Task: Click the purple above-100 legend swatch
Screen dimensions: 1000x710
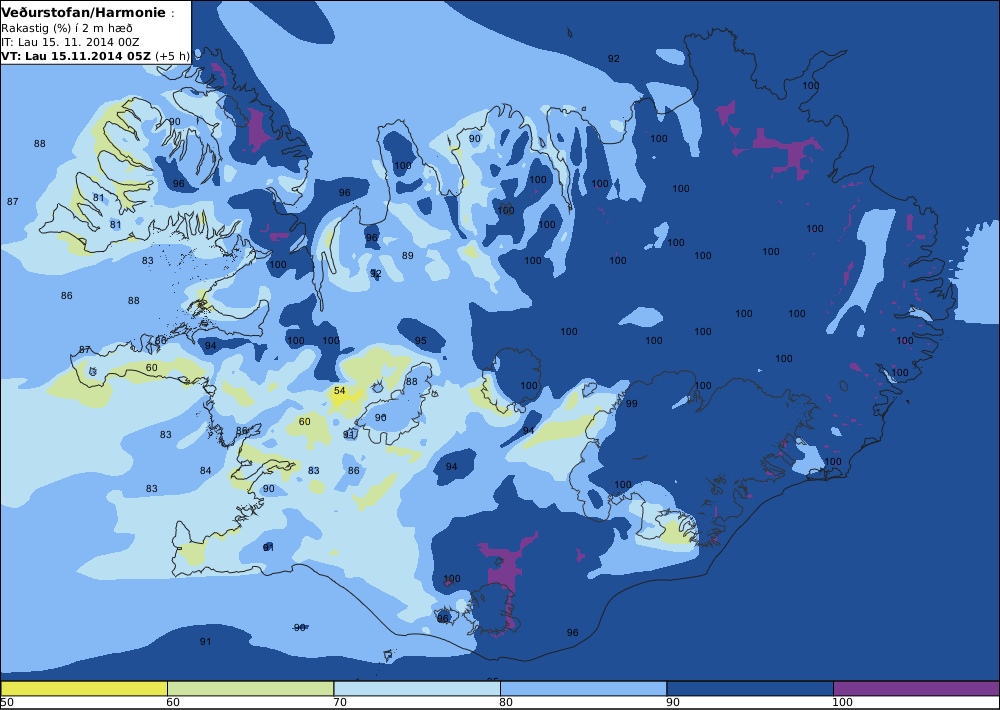Action: 916,688
